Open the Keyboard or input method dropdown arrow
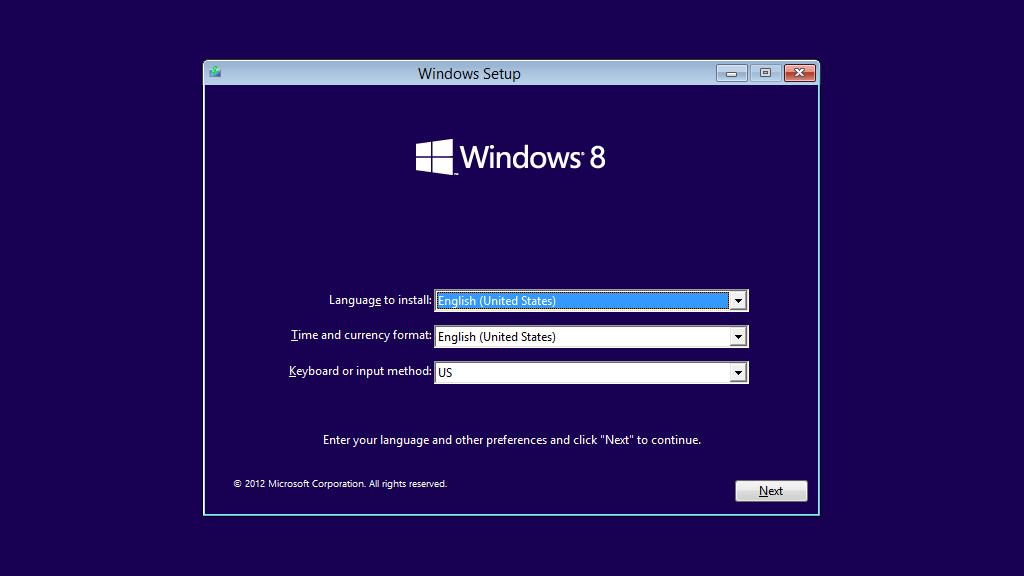1024x576 pixels. click(x=738, y=372)
